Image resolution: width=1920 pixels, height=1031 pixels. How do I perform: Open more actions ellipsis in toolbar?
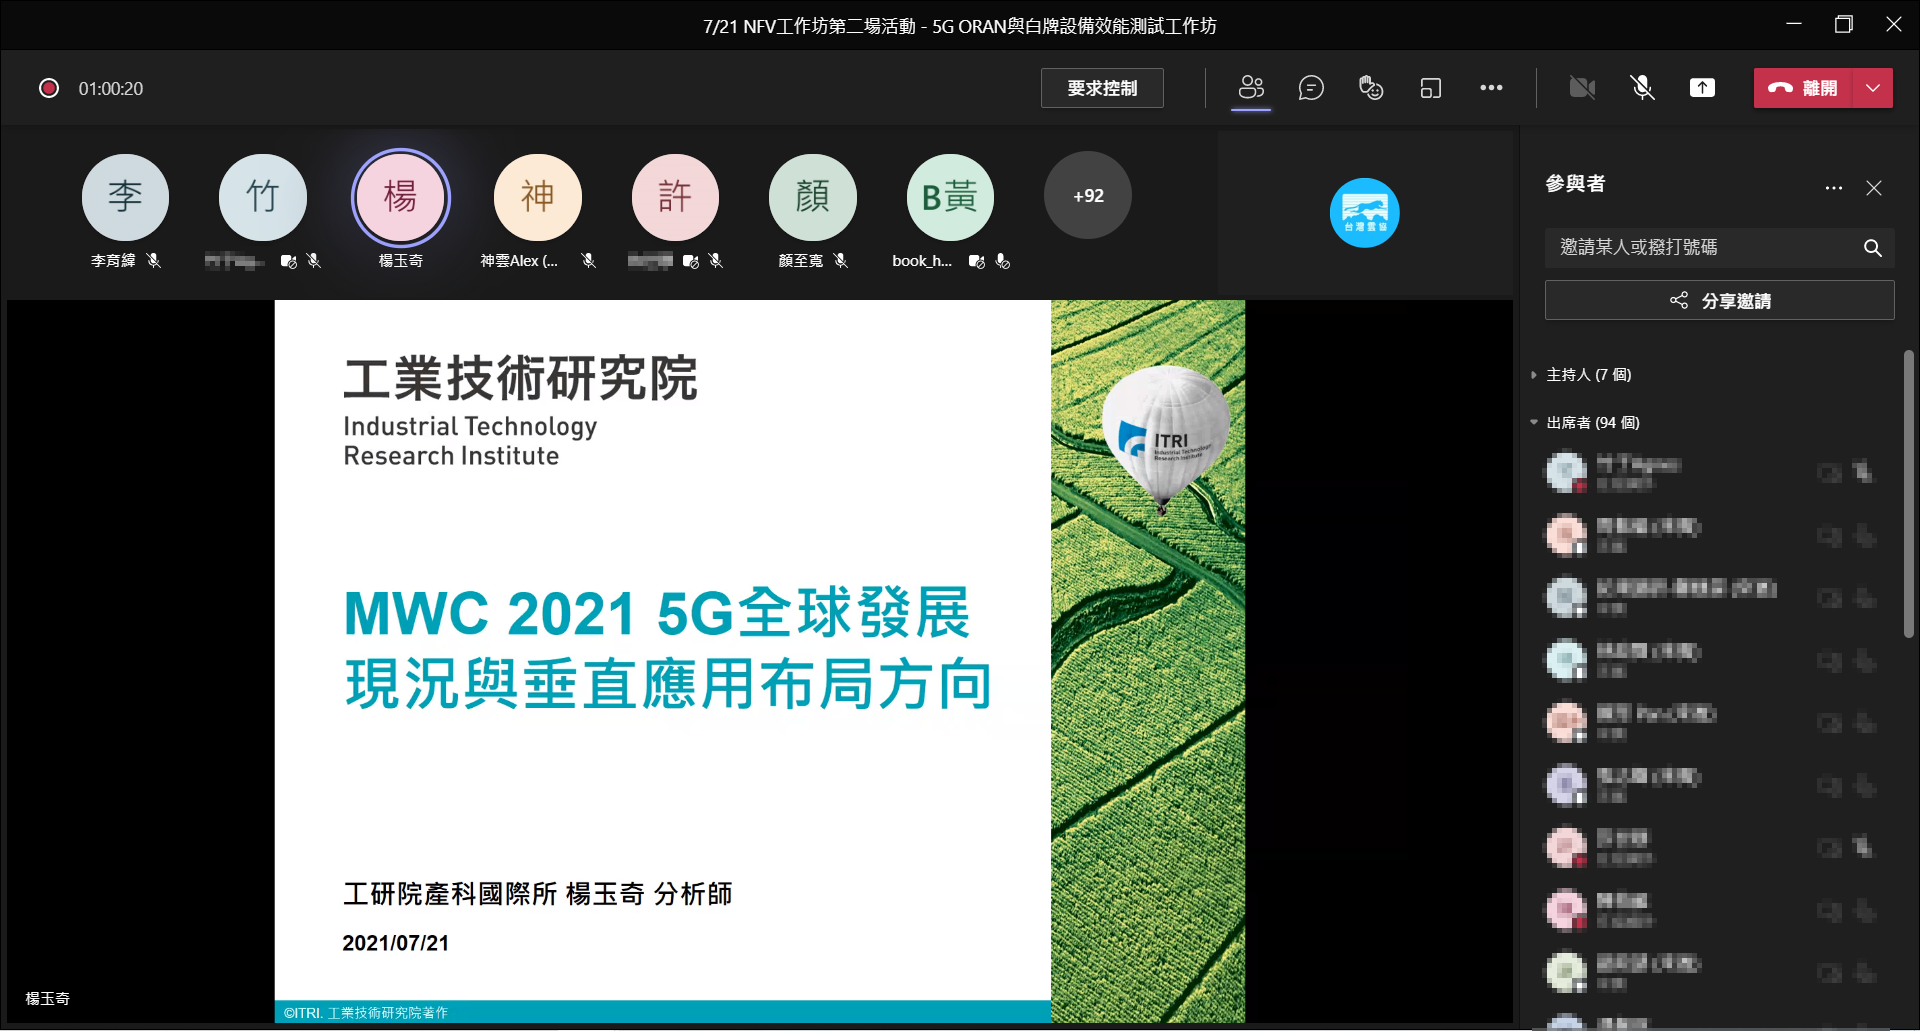(x=1491, y=88)
